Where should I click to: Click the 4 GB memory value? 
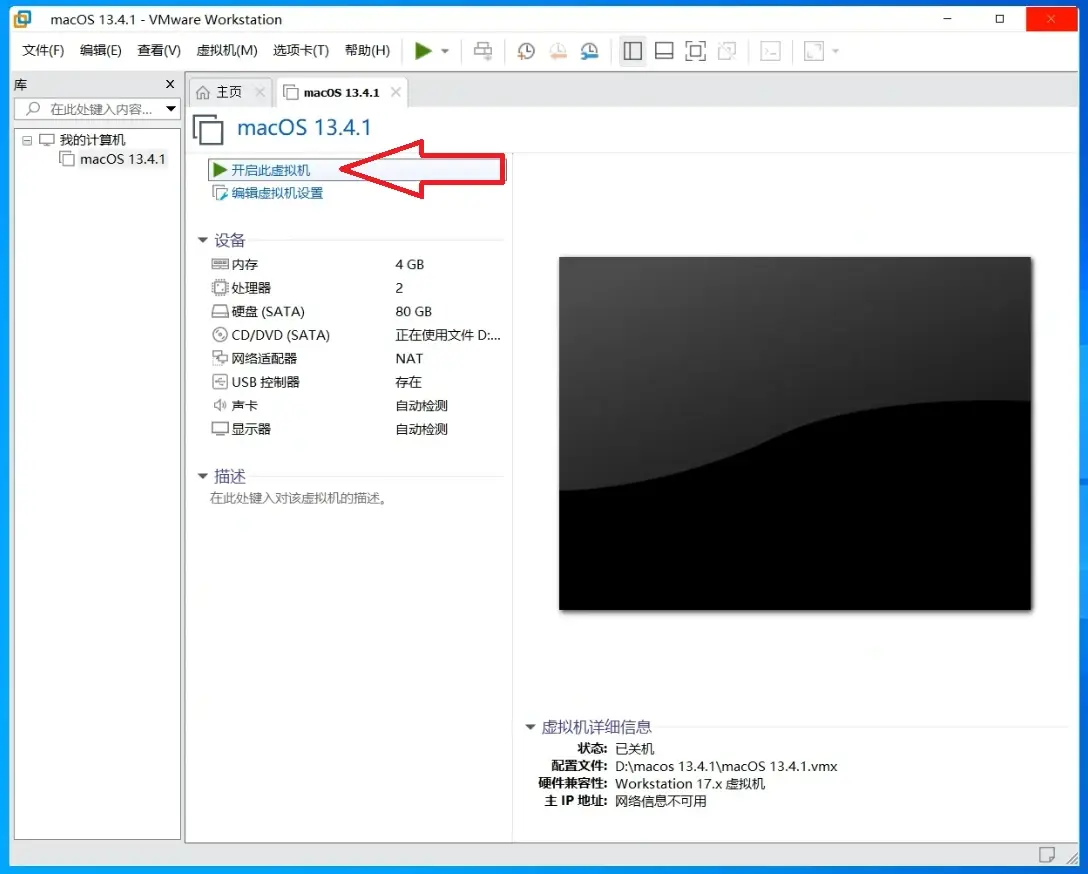[409, 264]
